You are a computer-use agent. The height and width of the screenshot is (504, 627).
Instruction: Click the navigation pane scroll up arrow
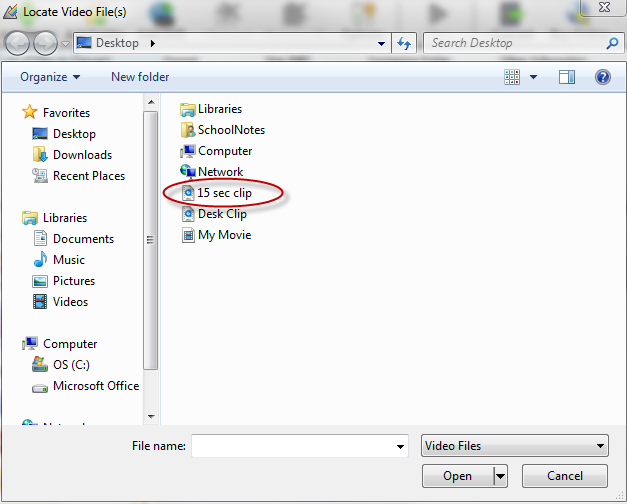pos(151,102)
